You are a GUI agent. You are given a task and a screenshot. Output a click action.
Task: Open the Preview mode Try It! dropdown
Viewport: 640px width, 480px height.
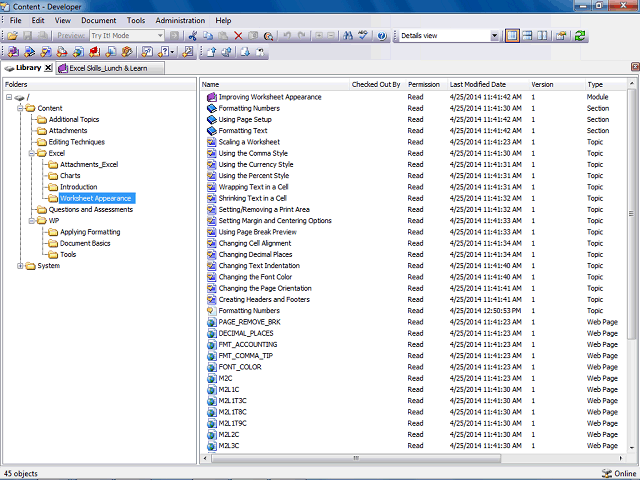tap(160, 36)
